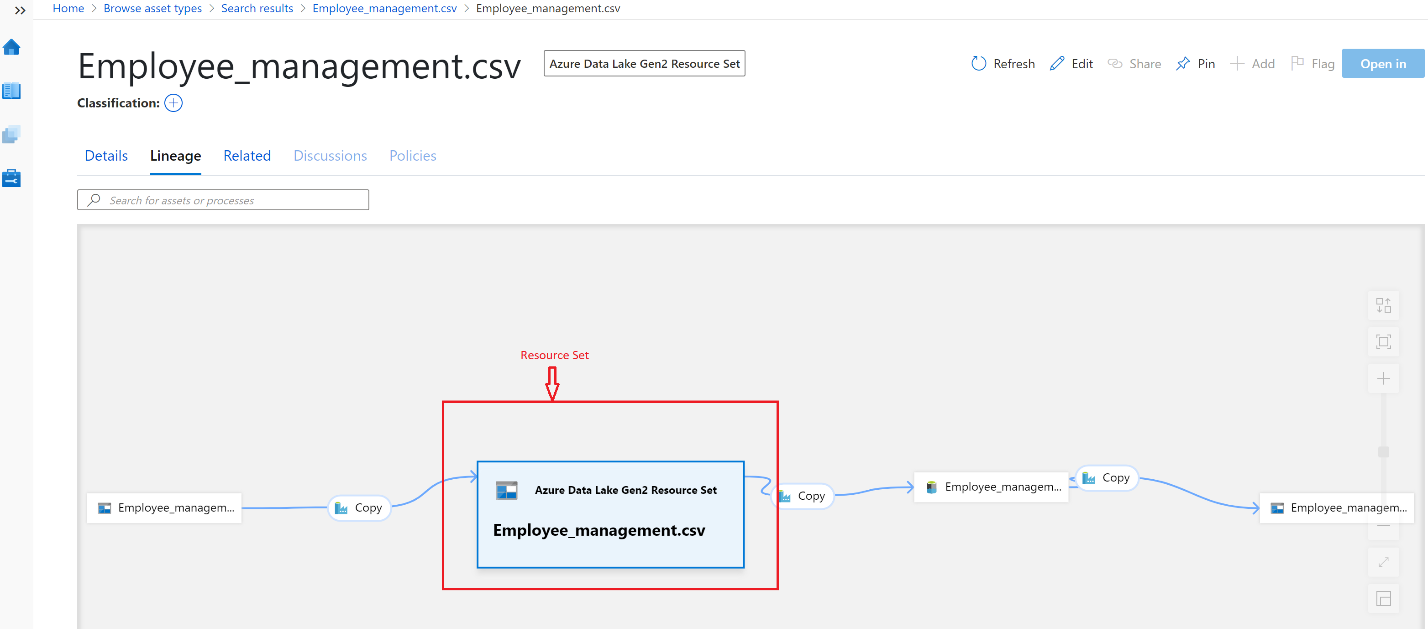Click the Refresh button
This screenshot has width=1428, height=629.
pos(1003,64)
